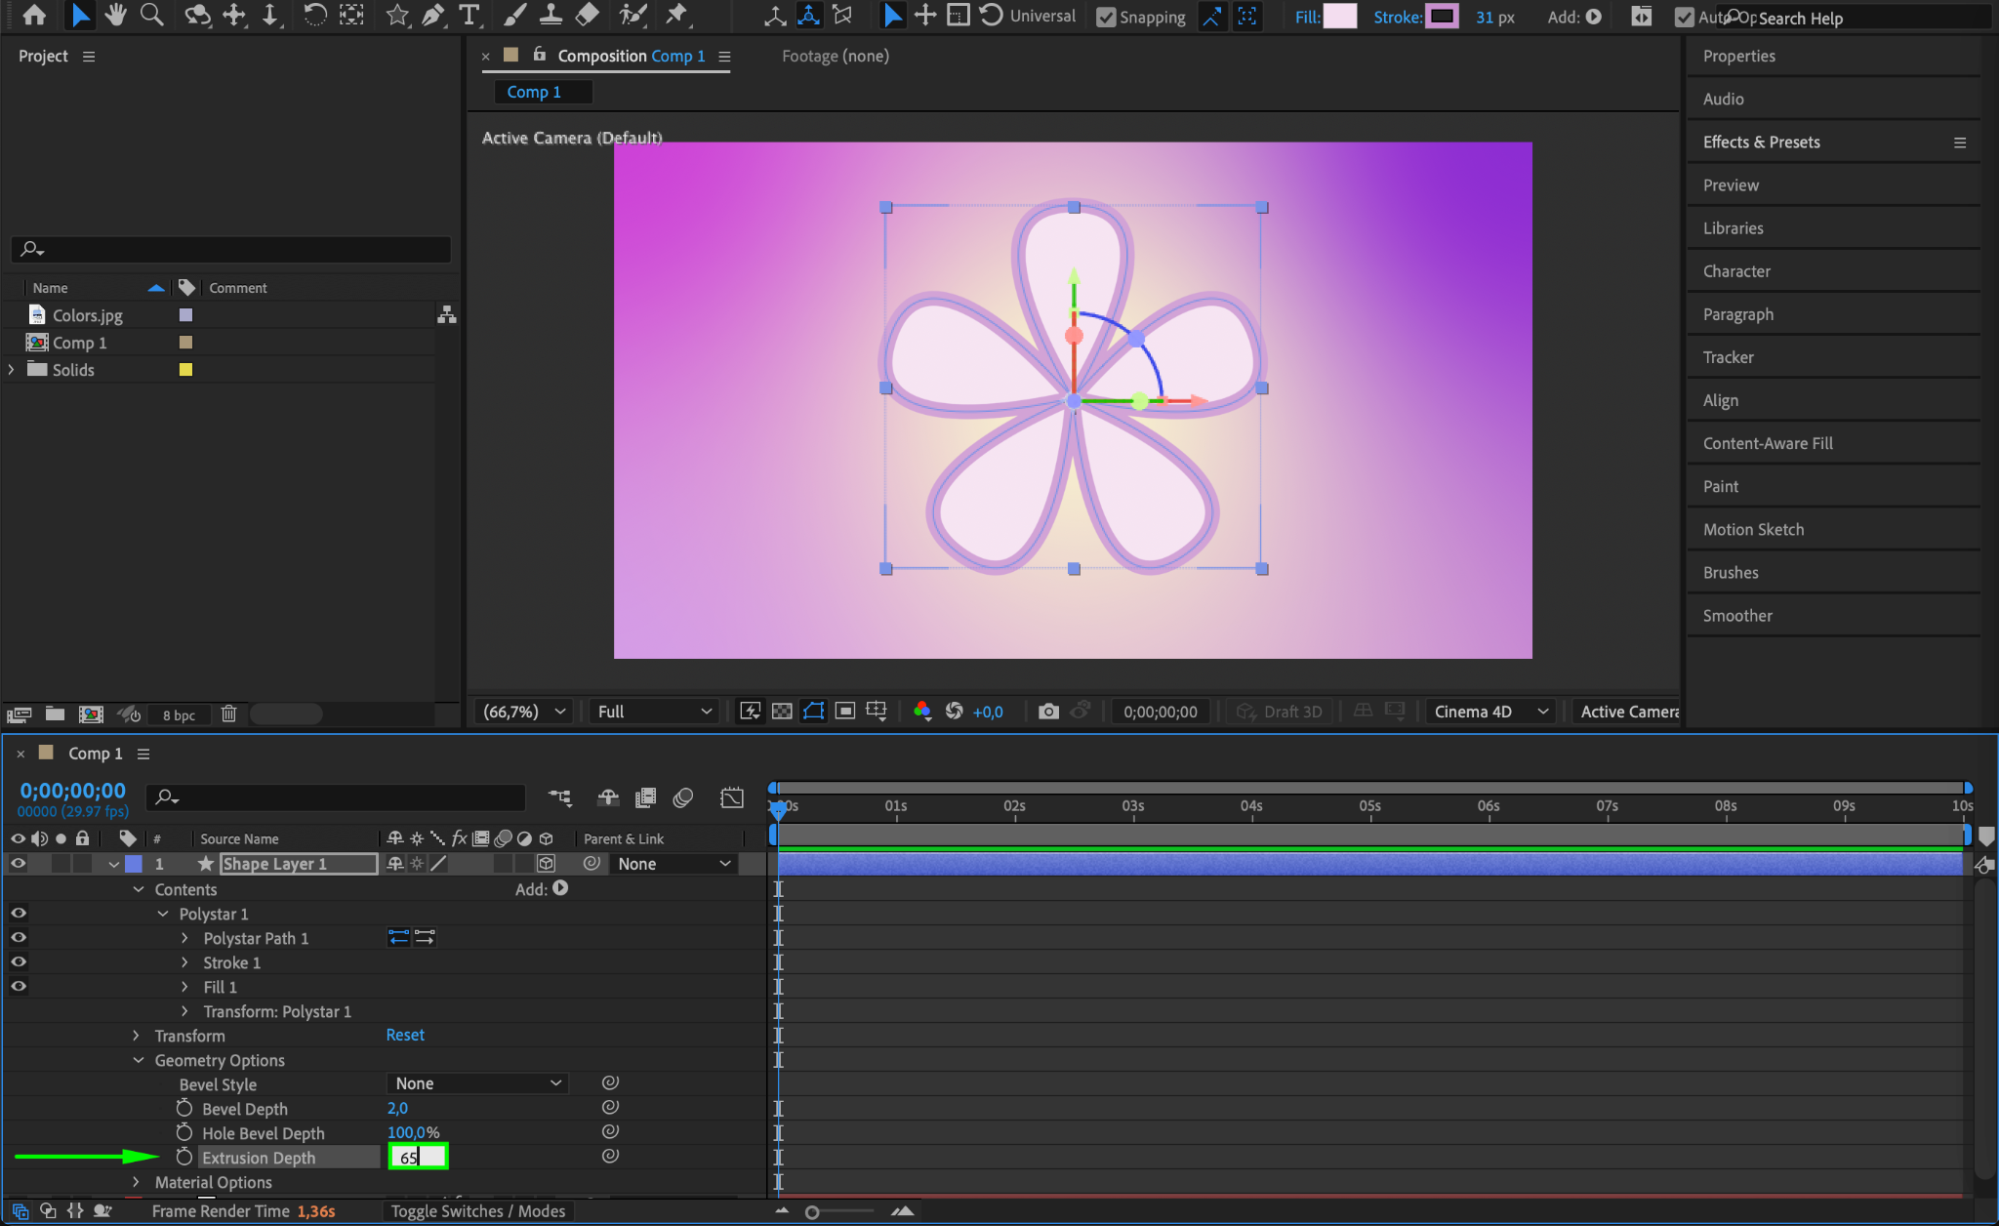Image resolution: width=1999 pixels, height=1226 pixels.
Task: Select the Type tool
Action: click(x=468, y=15)
